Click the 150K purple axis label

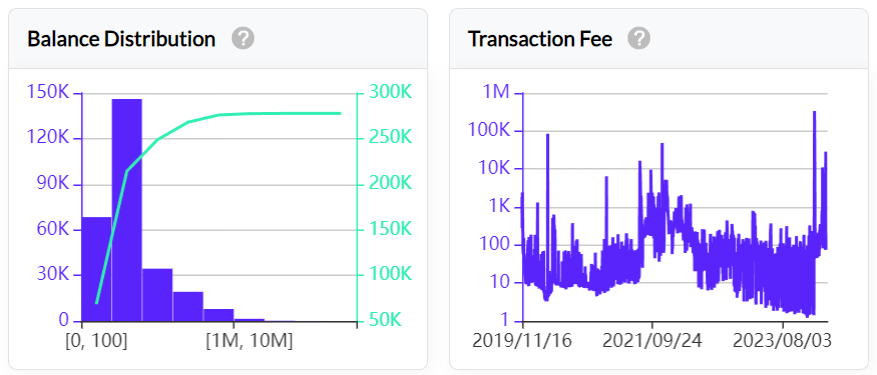(x=48, y=92)
